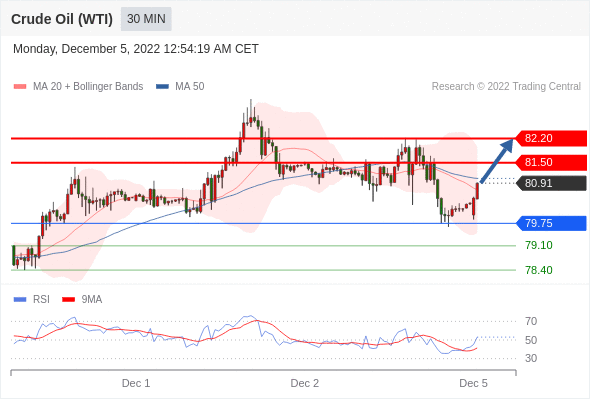The image size is (590, 400).
Task: Click the blue upward trend arrow
Action: pyautogui.click(x=497, y=161)
